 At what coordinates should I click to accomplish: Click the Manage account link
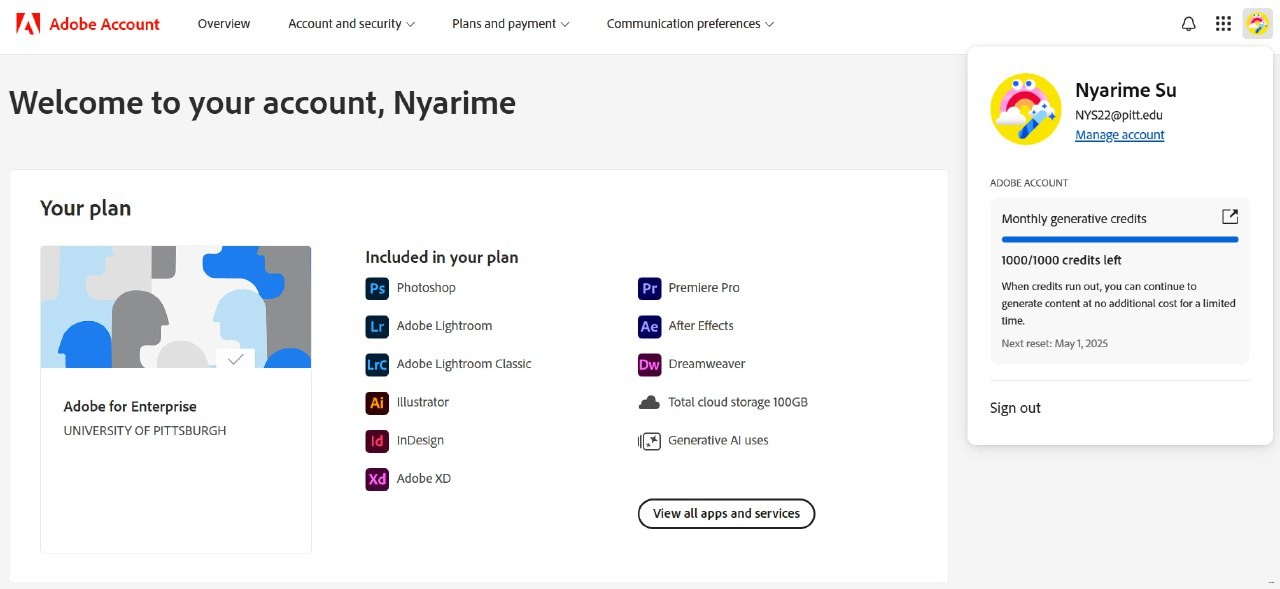click(x=1119, y=135)
